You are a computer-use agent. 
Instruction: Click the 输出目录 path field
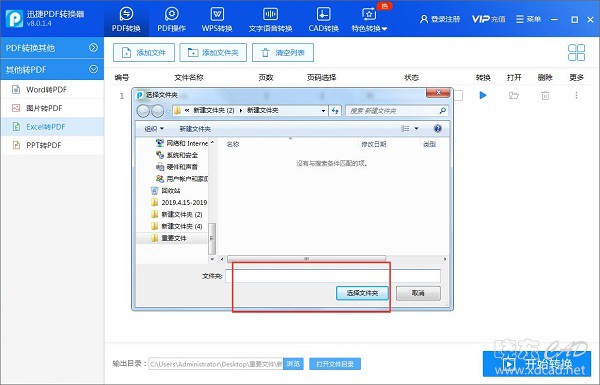coord(216,364)
